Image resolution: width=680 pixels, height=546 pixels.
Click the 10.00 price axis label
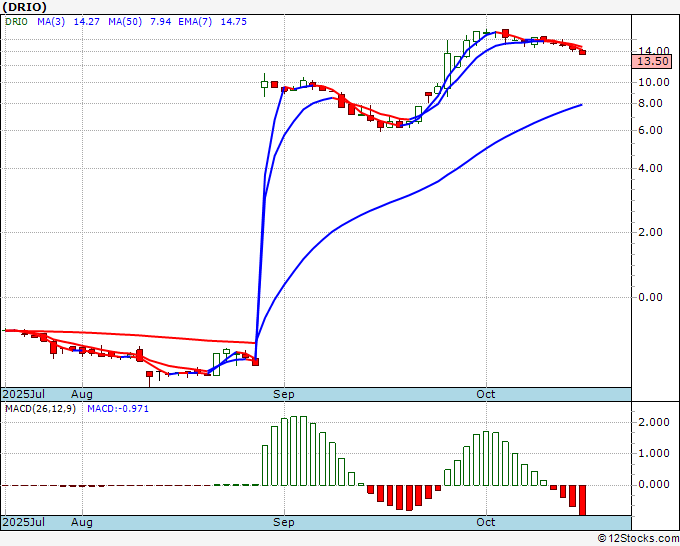click(653, 82)
